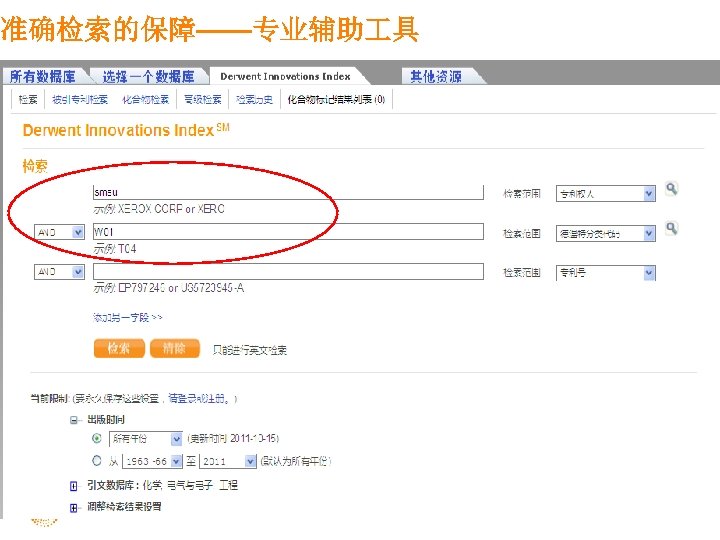Select the 所有年份 radio button
Screen dimensions: 720x540
click(97, 438)
